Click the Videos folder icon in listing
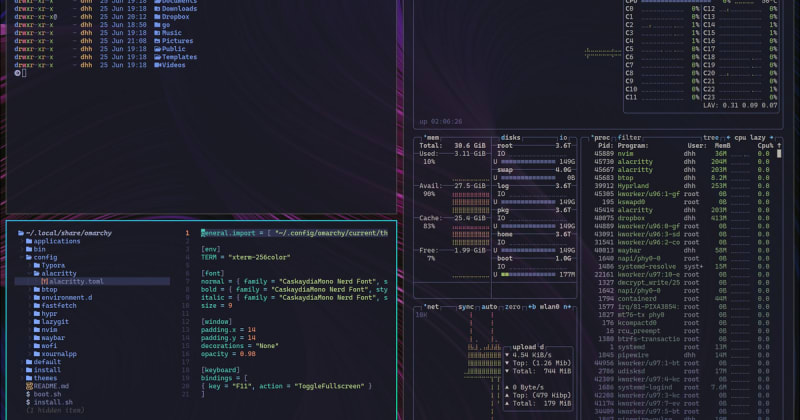This screenshot has width=800, height=420. (x=156, y=65)
